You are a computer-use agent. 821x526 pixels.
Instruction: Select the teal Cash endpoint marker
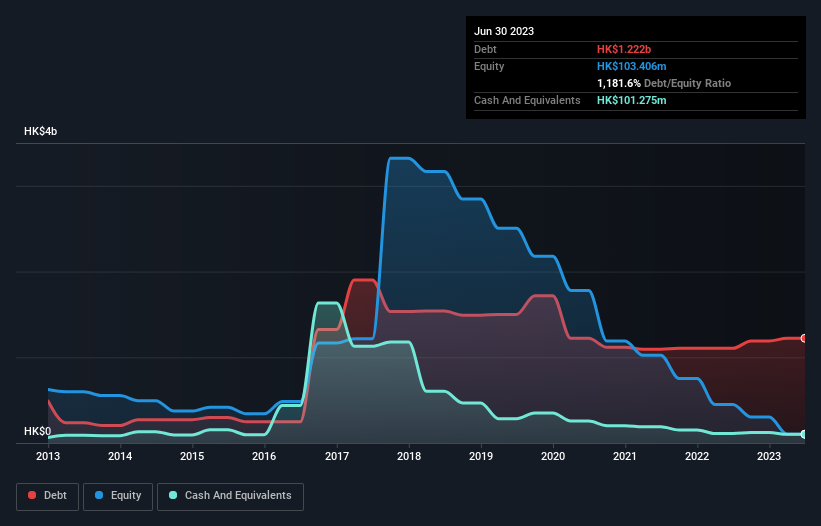pyautogui.click(x=804, y=434)
